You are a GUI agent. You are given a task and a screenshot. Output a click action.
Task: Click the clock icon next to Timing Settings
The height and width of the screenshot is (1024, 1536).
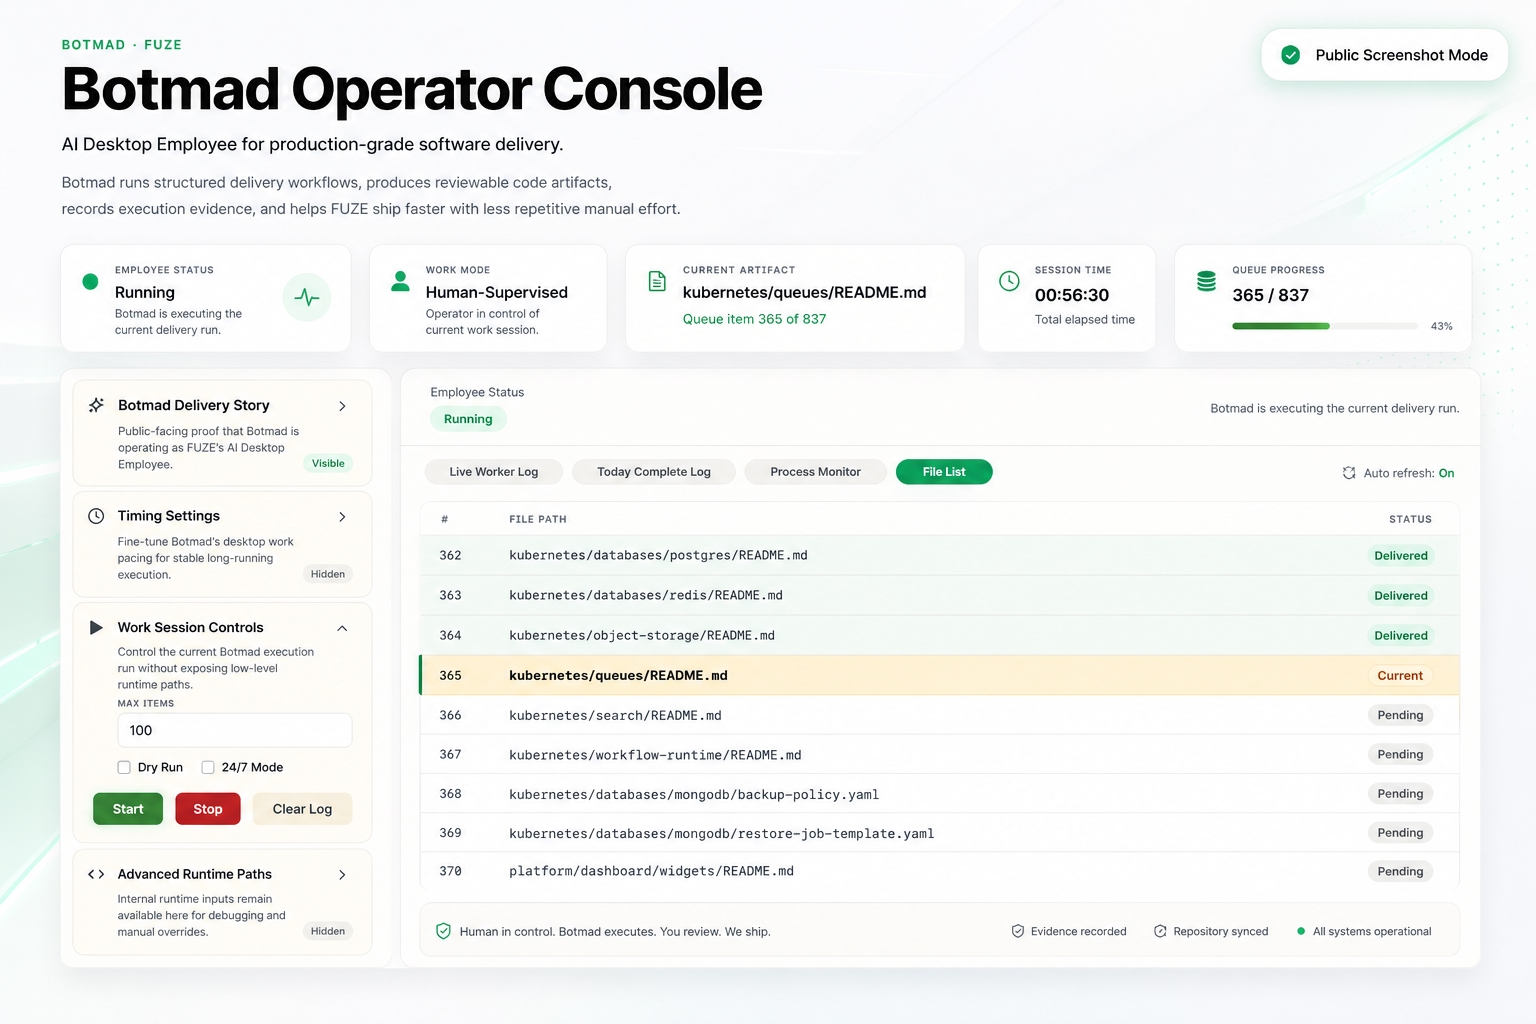[x=96, y=516]
